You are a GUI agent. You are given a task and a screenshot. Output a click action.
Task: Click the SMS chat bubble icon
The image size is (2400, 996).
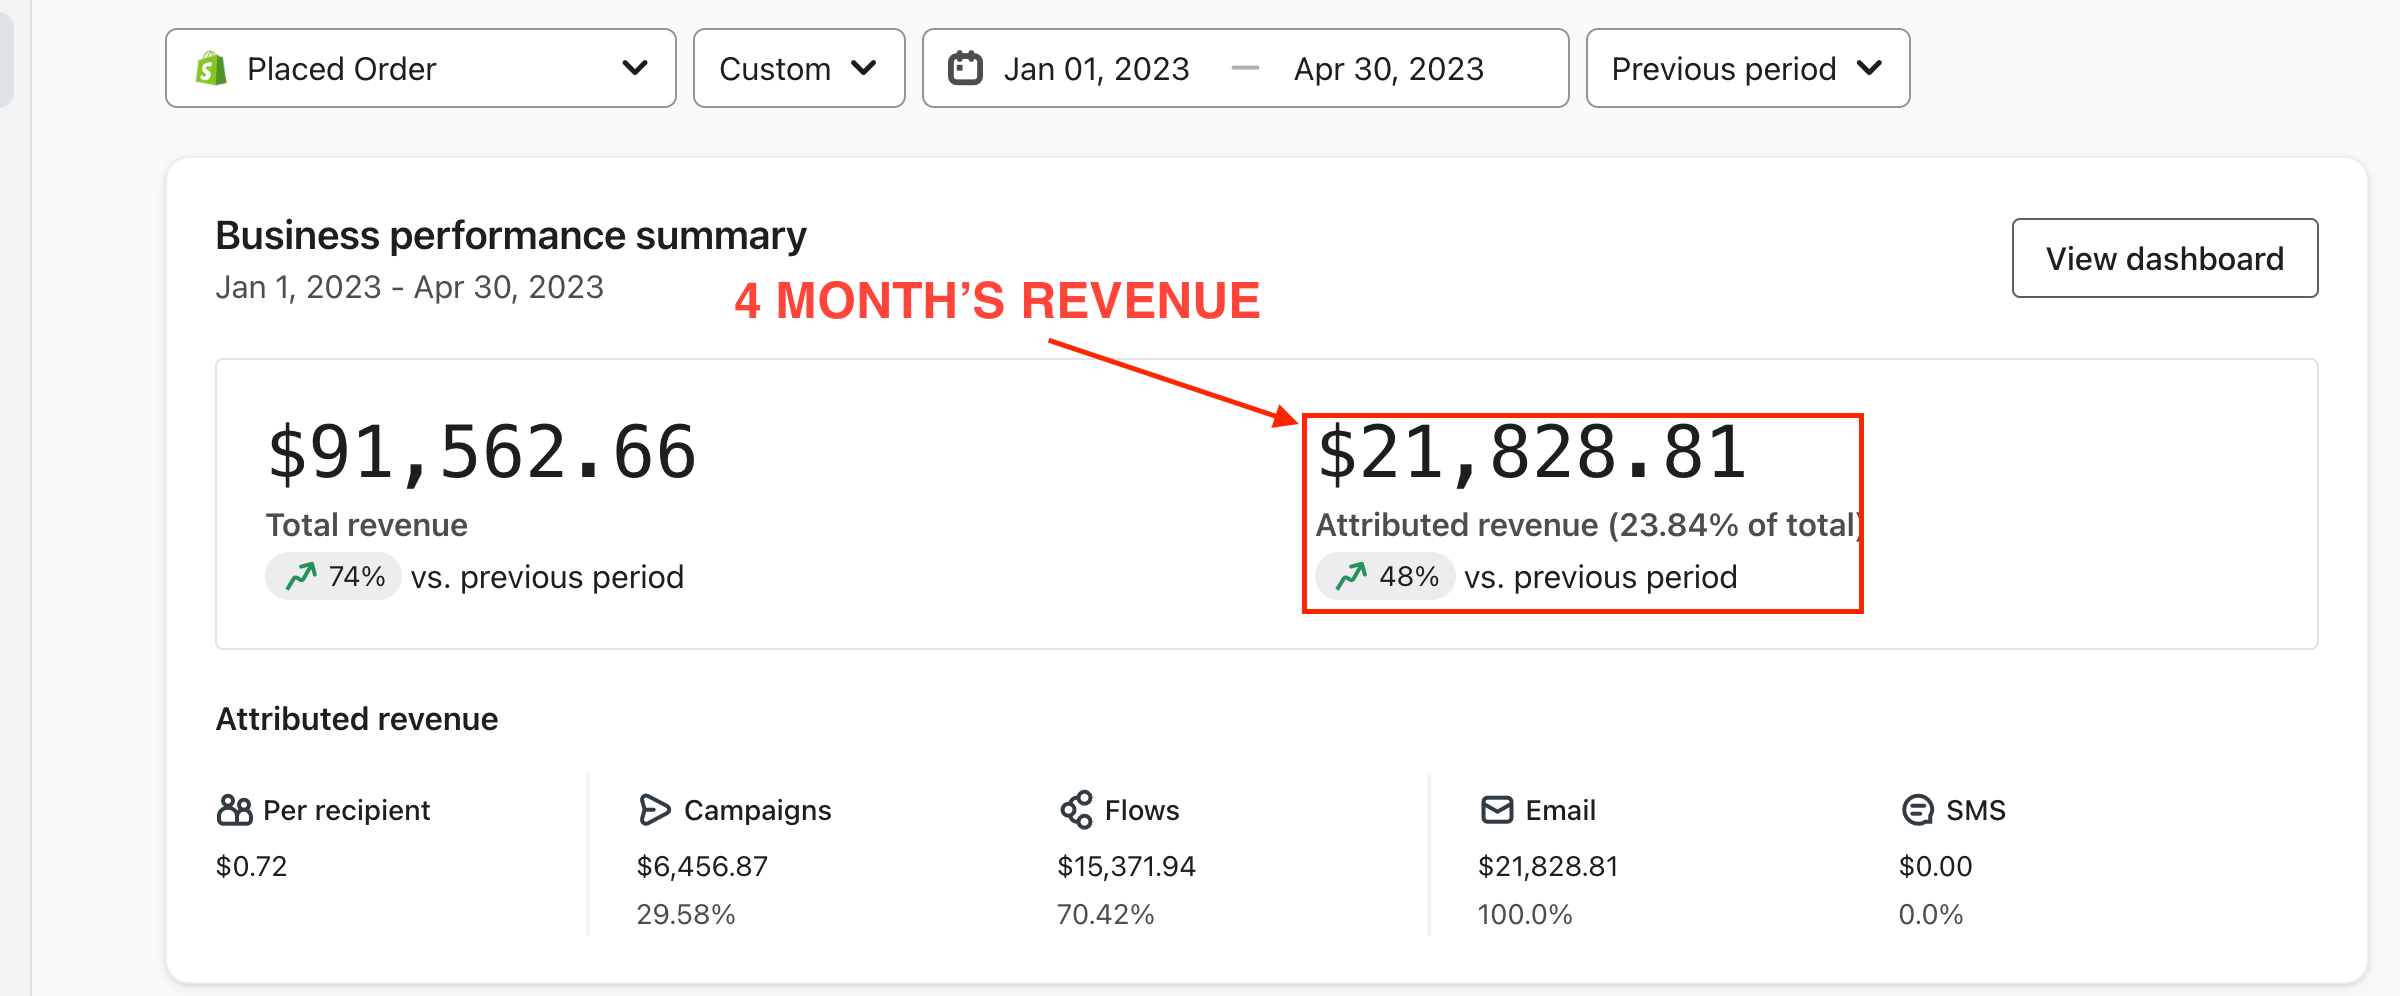click(1917, 810)
